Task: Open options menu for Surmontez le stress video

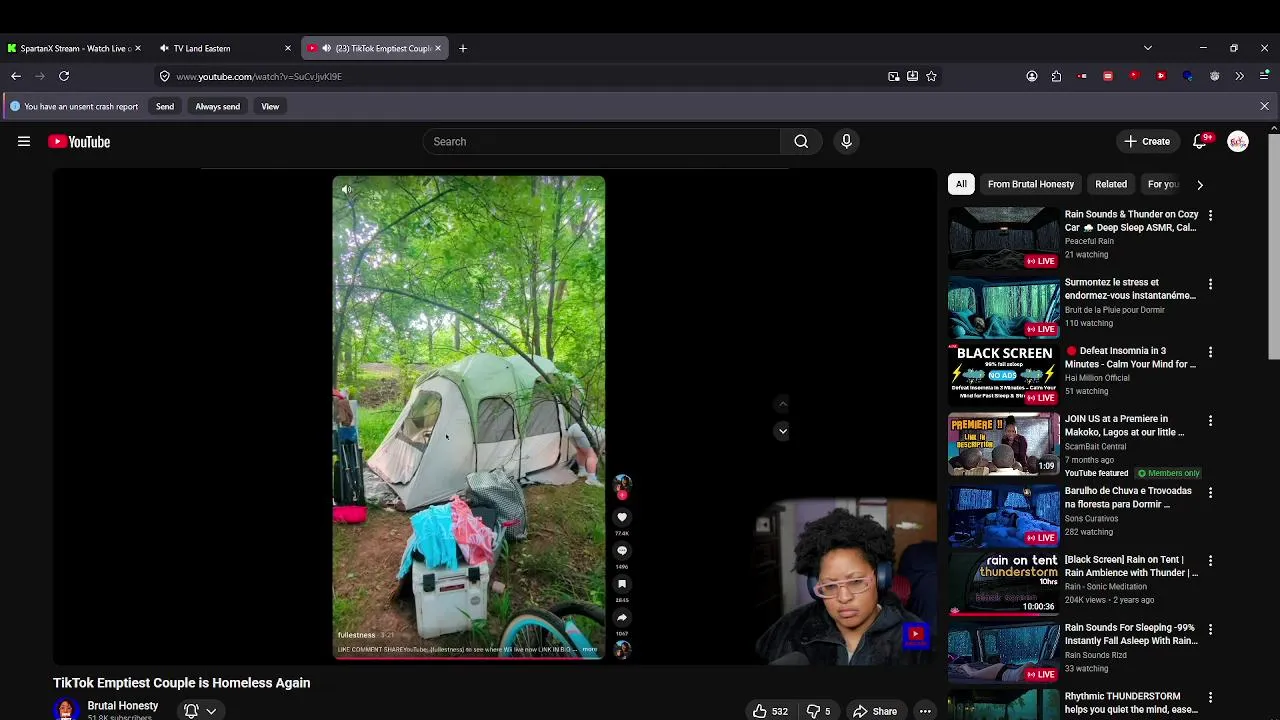Action: pos(1210,284)
